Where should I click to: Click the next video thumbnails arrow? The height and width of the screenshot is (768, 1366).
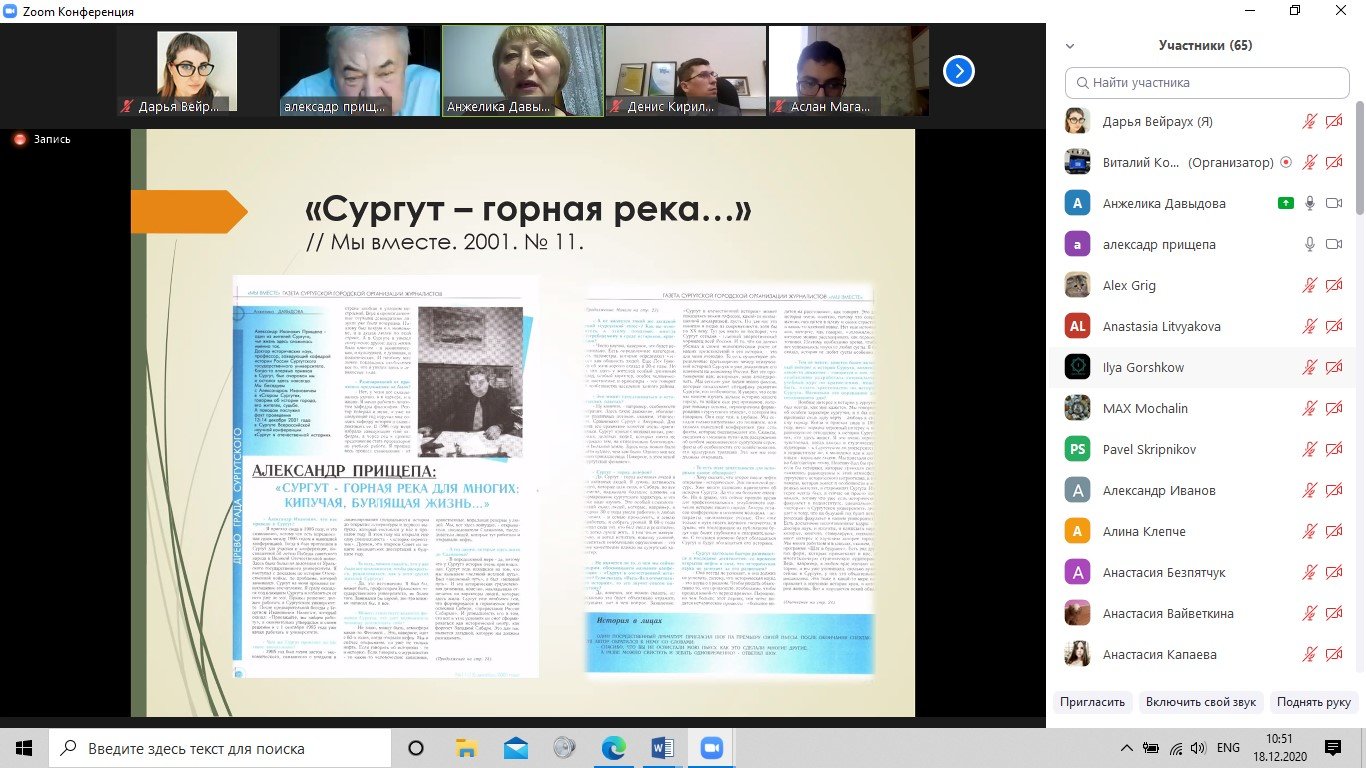click(958, 71)
